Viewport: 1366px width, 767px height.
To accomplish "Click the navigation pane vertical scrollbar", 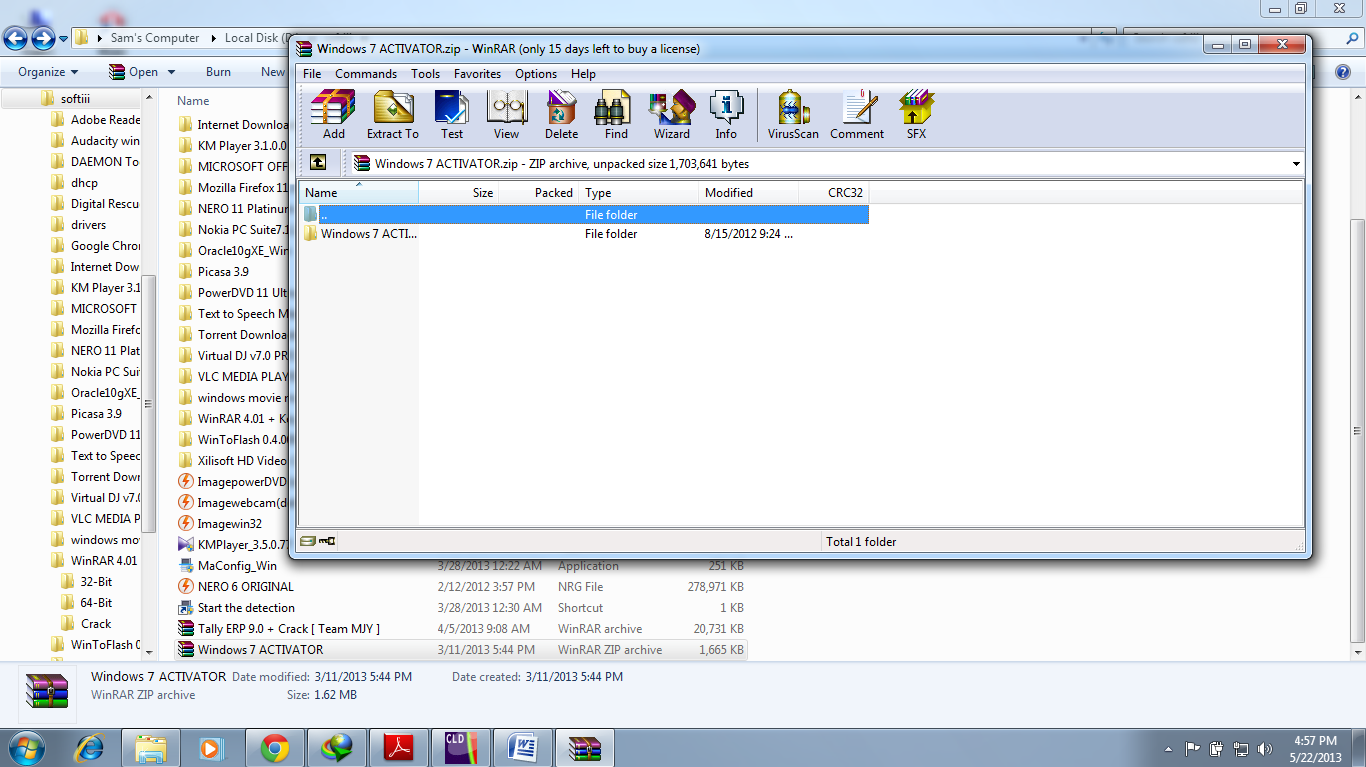I will coord(150,403).
